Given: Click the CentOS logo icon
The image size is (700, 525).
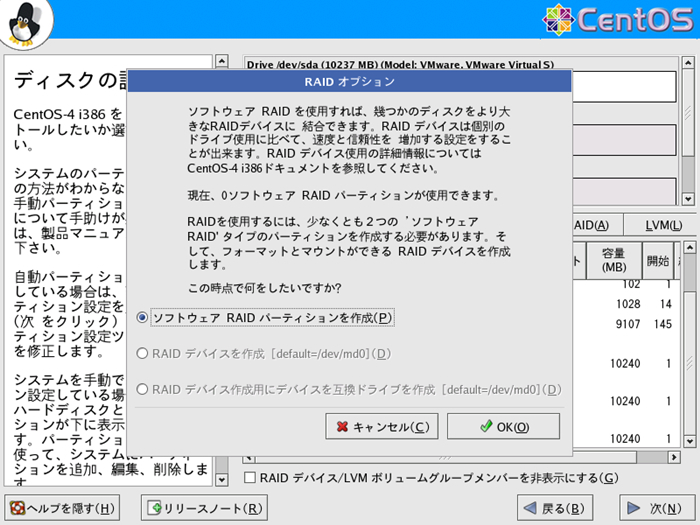Looking at the screenshot, I should tap(558, 19).
